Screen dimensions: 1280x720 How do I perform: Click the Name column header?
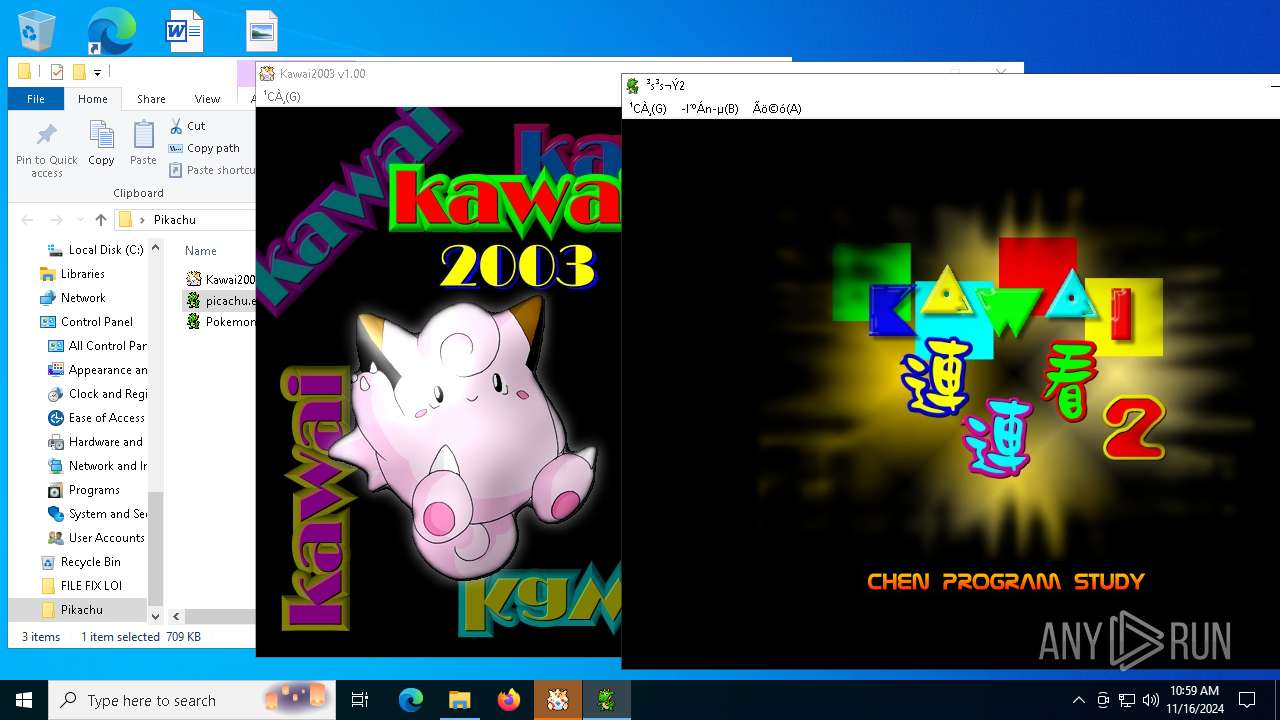pyautogui.click(x=201, y=251)
